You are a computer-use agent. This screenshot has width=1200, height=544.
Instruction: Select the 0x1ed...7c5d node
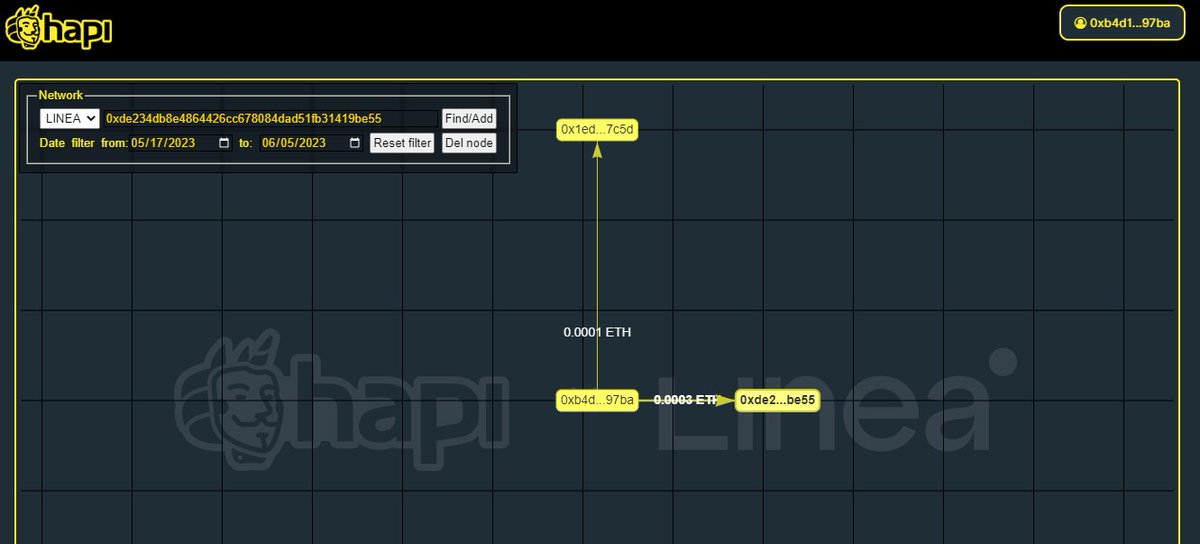pyautogui.click(x=597, y=130)
